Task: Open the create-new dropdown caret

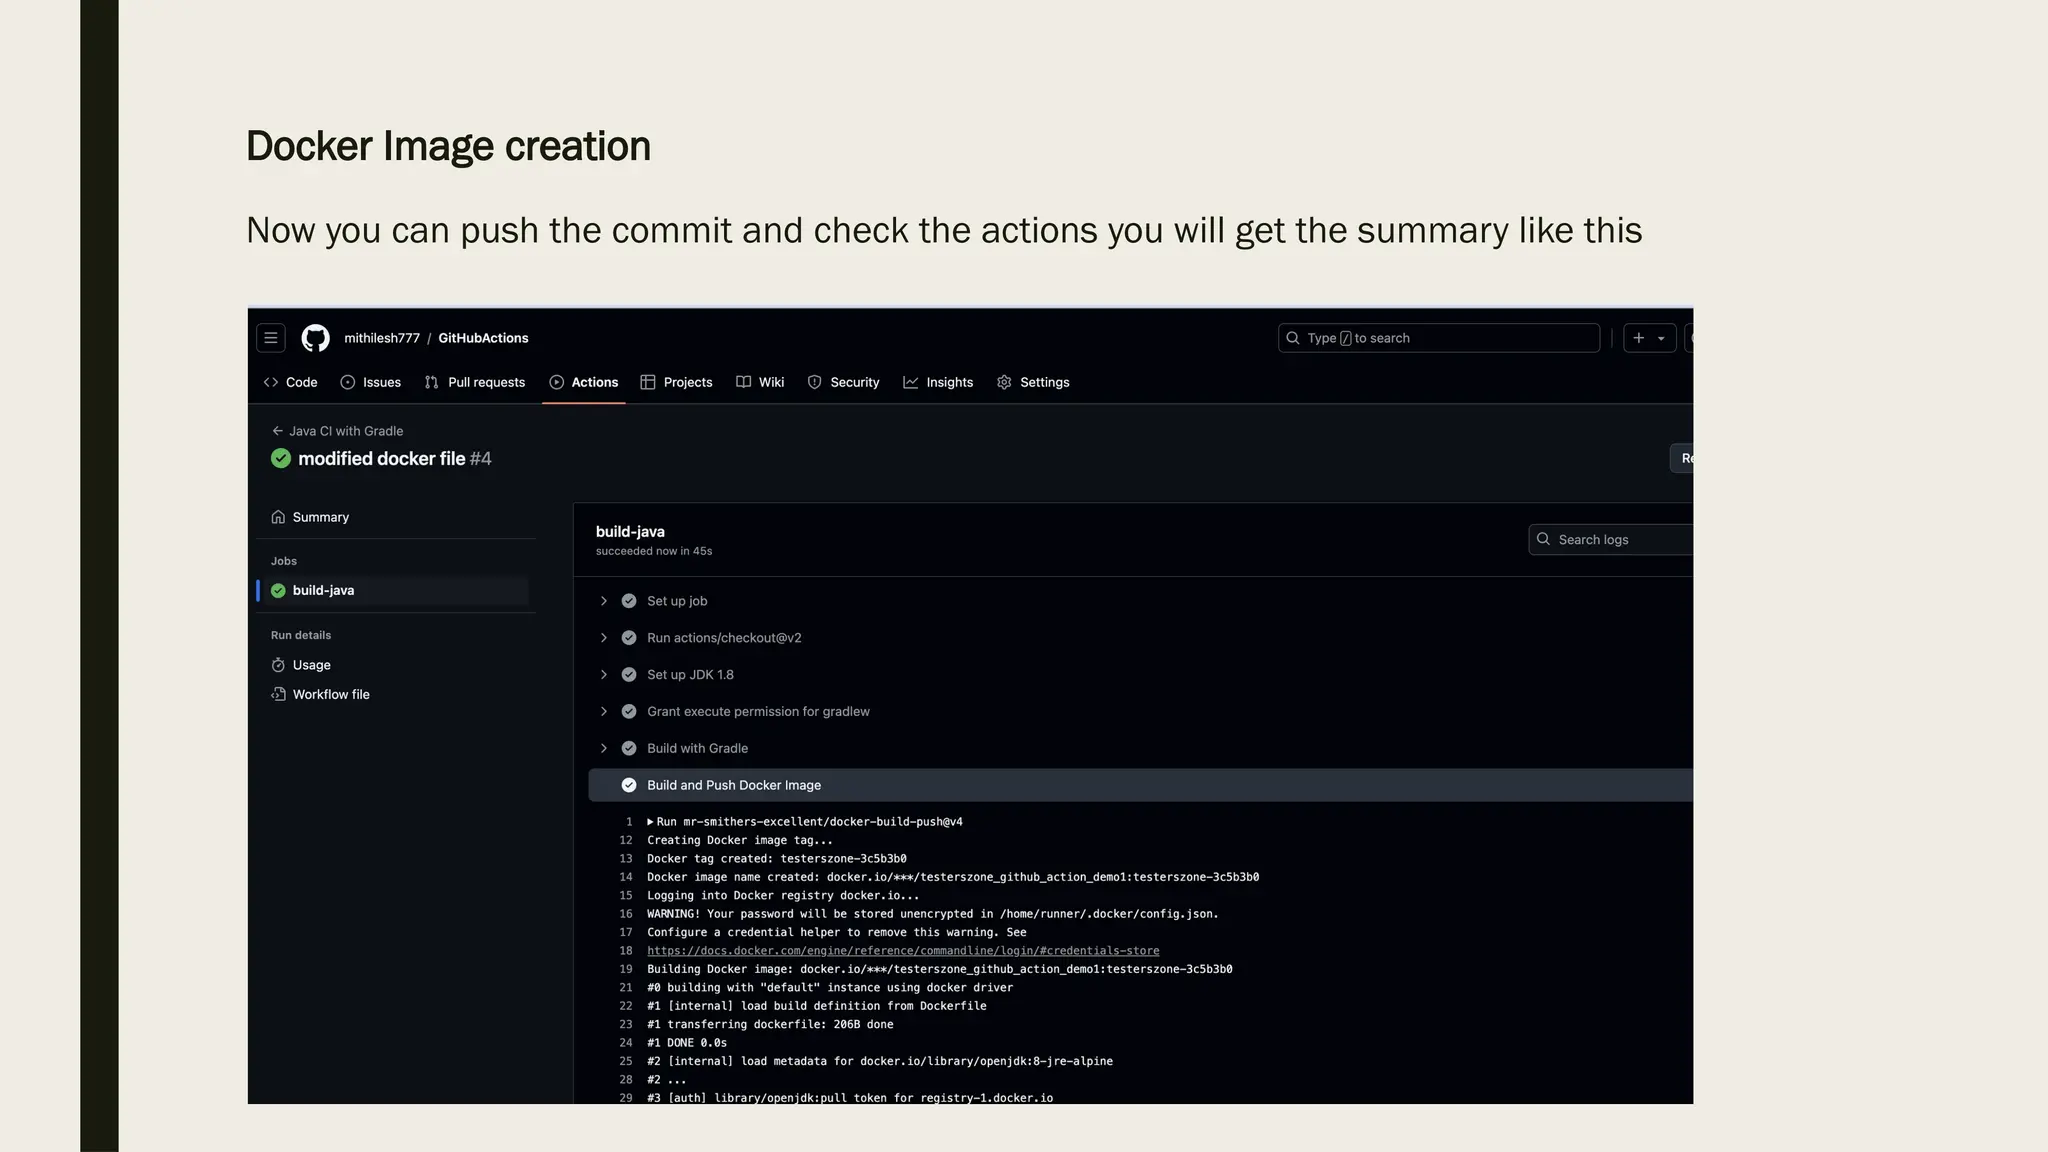Action: [x=1661, y=338]
